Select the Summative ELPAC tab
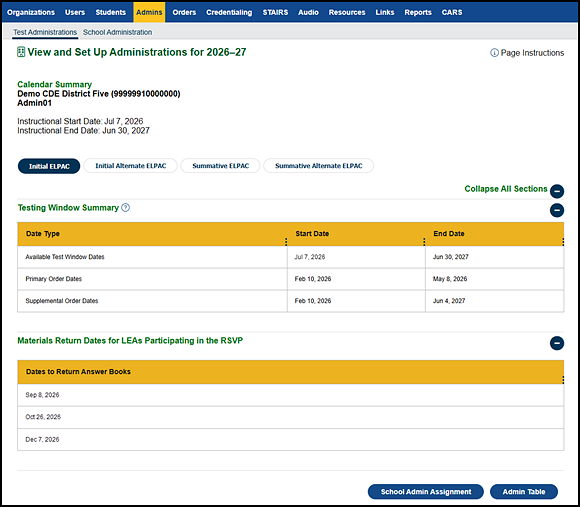Viewport: 580px width, 507px height. pyautogui.click(x=220, y=166)
